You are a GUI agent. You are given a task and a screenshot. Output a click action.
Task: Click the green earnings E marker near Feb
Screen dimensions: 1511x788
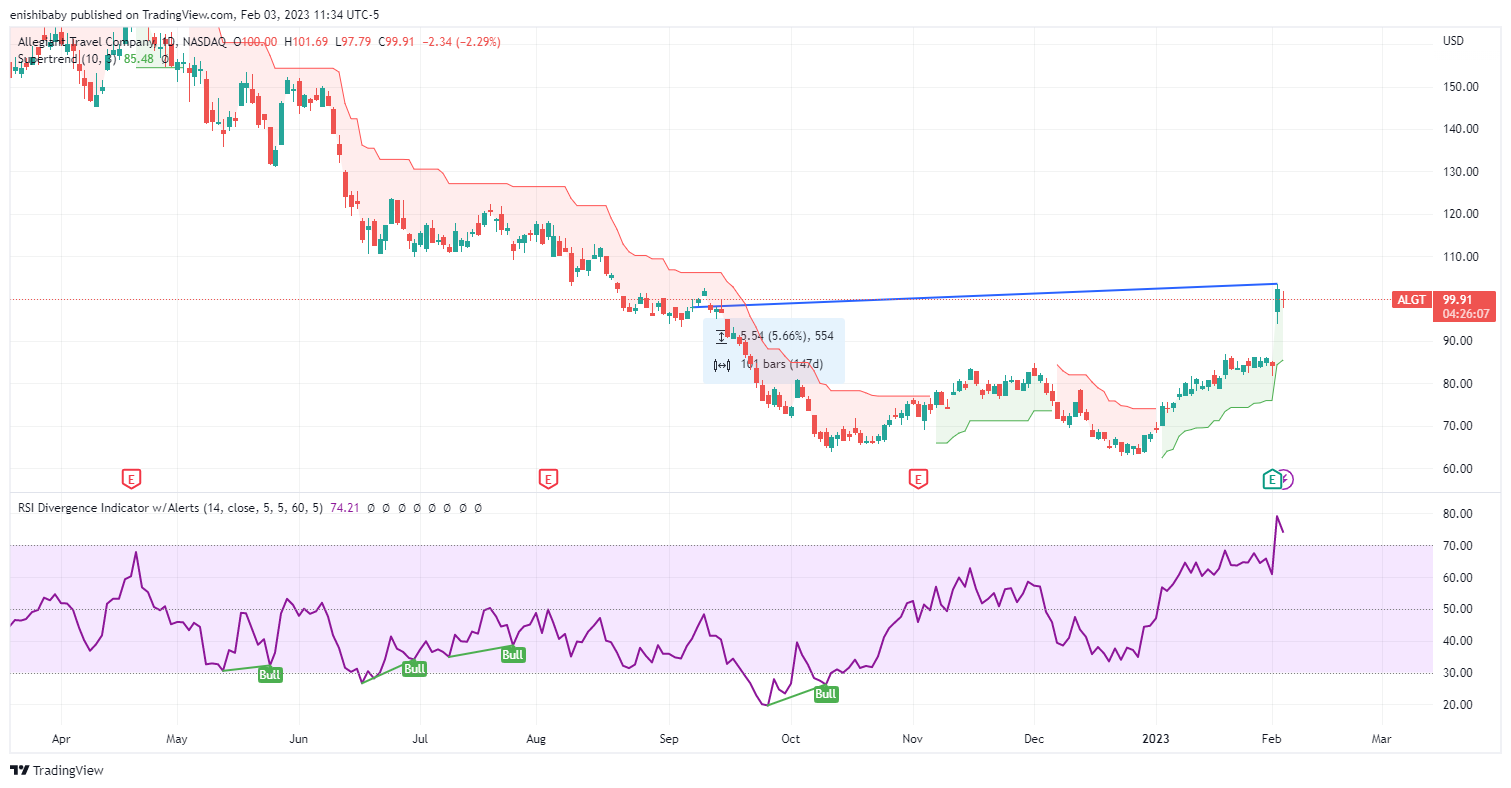[1272, 479]
